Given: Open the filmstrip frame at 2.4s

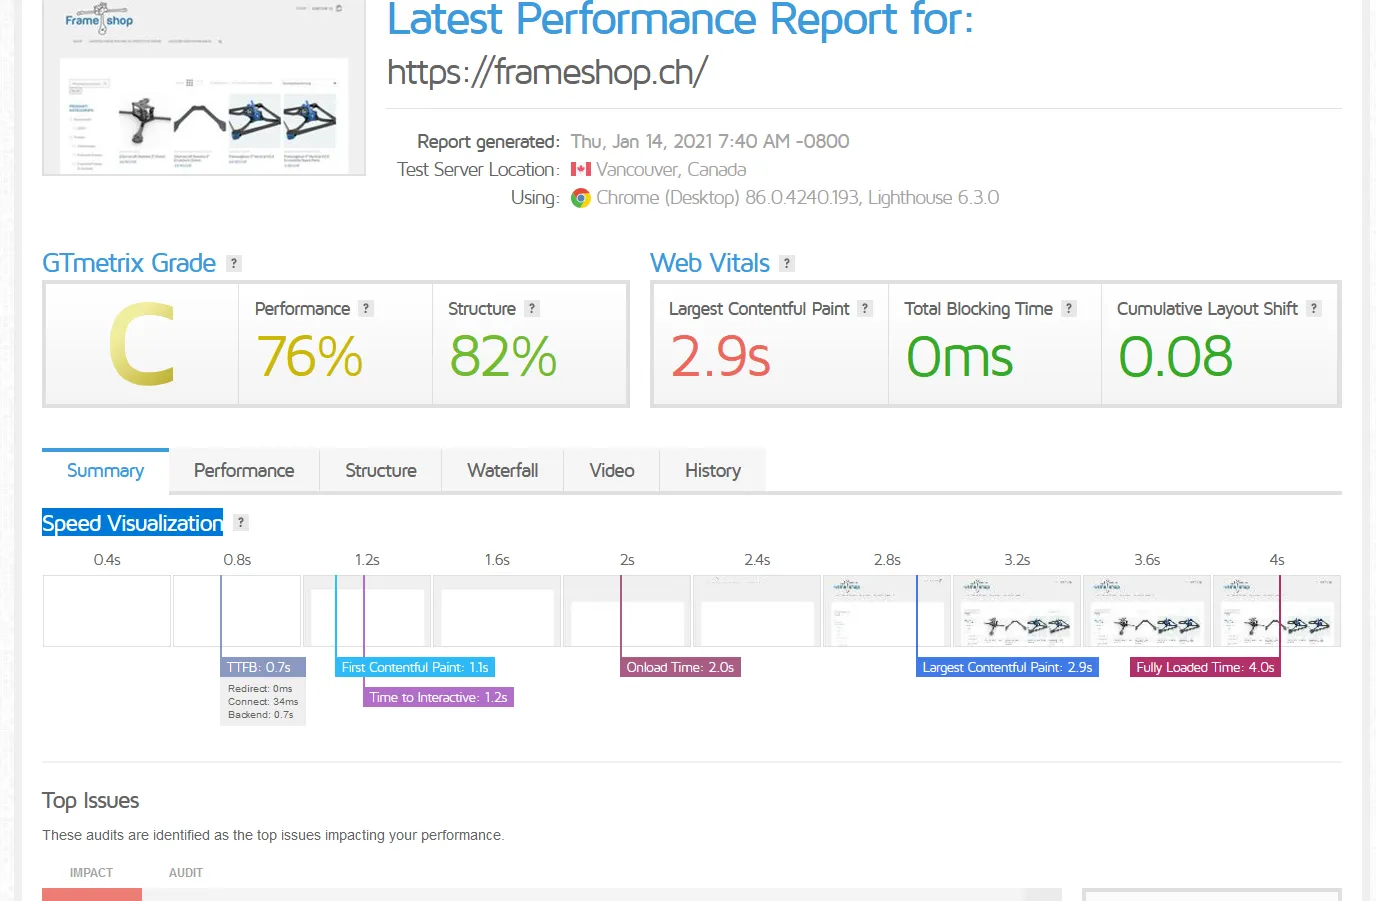Looking at the screenshot, I should pos(757,611).
